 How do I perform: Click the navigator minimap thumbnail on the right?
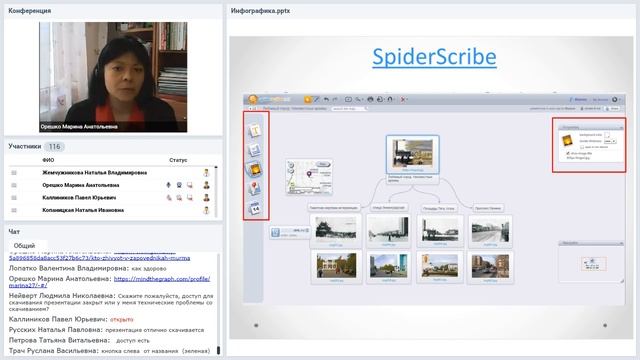594,264
